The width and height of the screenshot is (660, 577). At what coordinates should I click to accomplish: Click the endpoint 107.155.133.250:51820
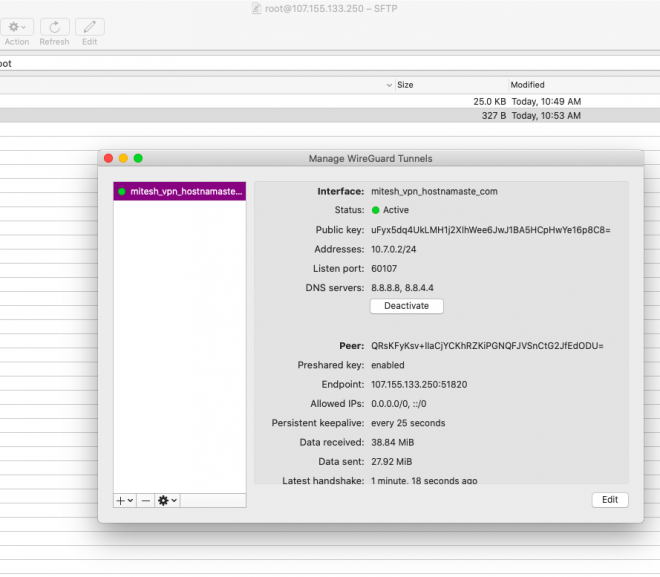pyautogui.click(x=419, y=385)
